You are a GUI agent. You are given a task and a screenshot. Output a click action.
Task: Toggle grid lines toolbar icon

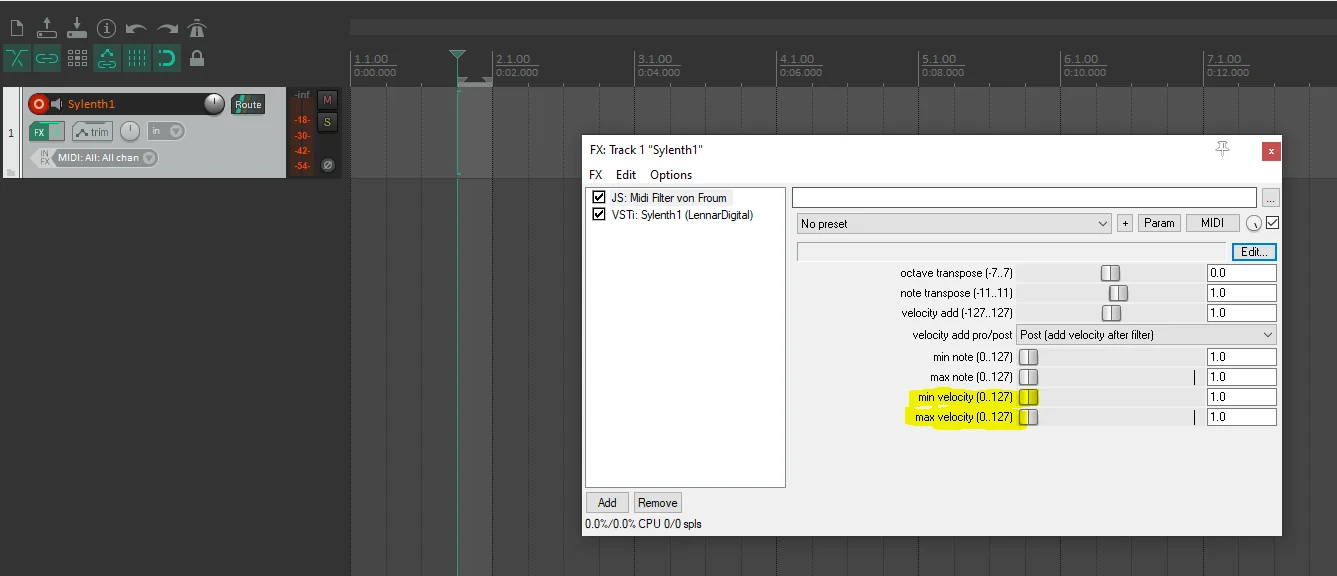[137, 58]
